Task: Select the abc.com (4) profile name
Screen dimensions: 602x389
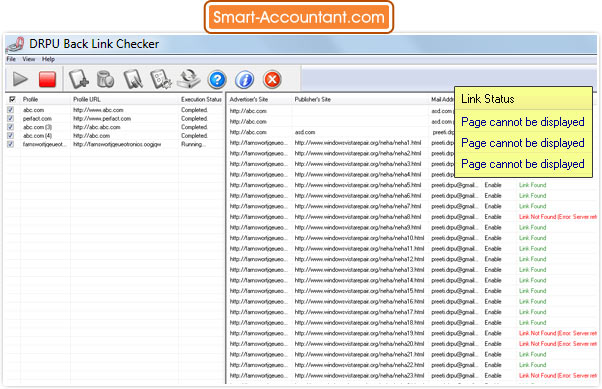Action: [37, 136]
